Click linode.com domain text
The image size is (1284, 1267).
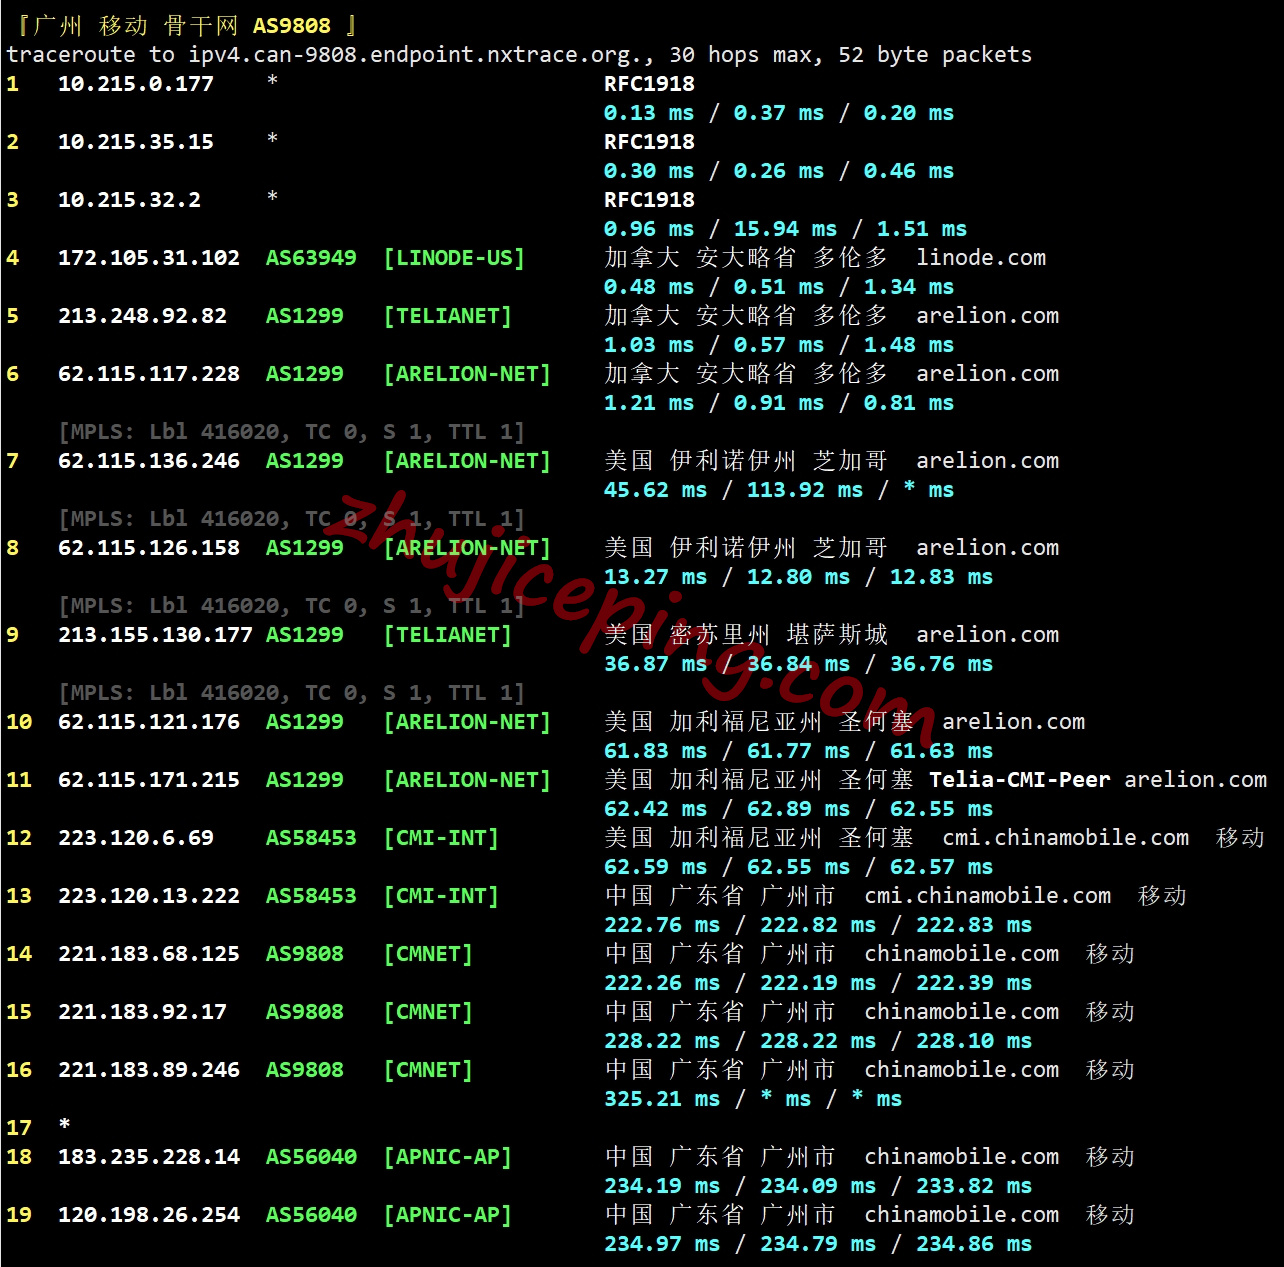click(x=981, y=258)
